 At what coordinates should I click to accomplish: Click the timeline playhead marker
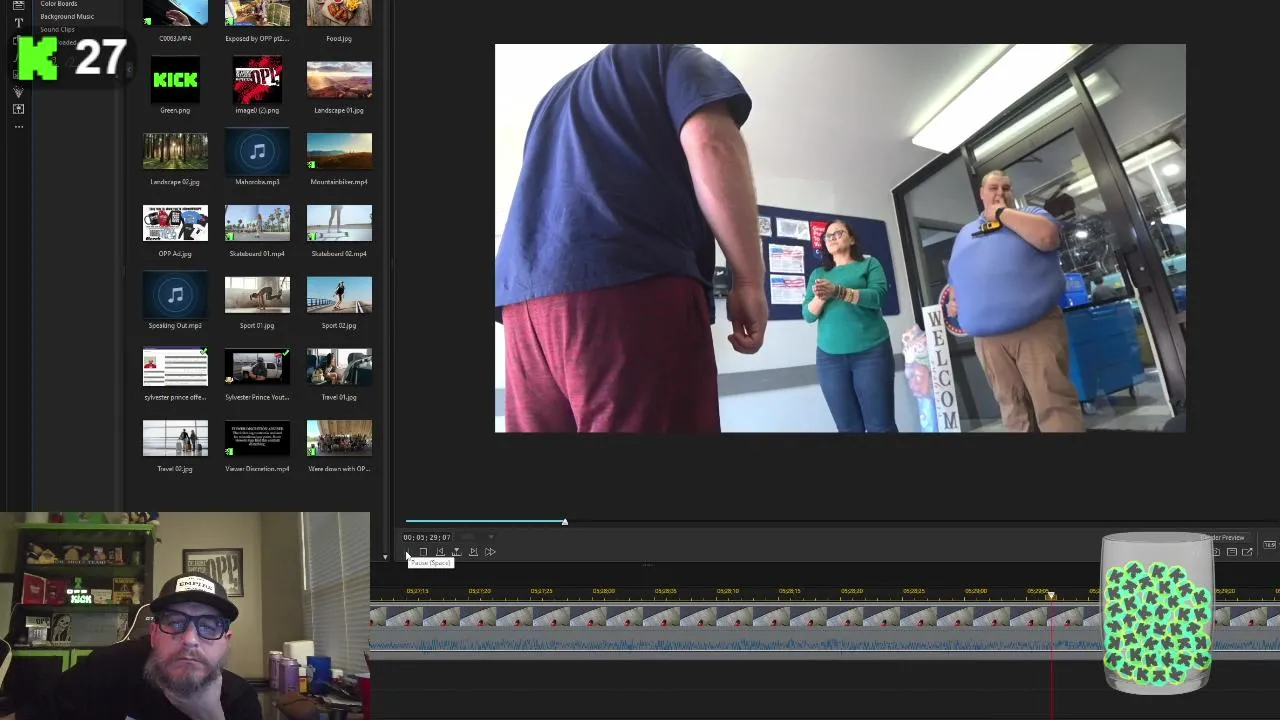click(1050, 595)
